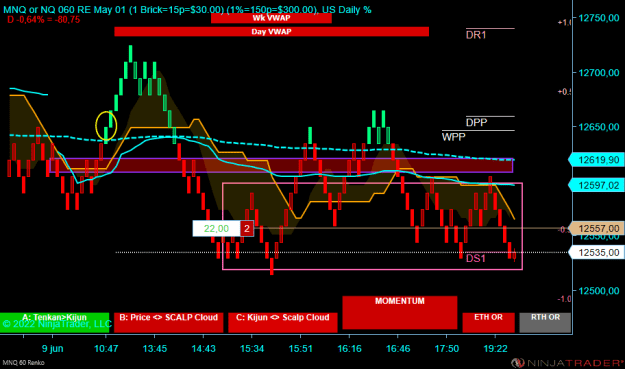Image resolution: width=625 pixels, height=369 pixels.
Task: Click the 15:34 time axis label
Action: pyautogui.click(x=252, y=349)
